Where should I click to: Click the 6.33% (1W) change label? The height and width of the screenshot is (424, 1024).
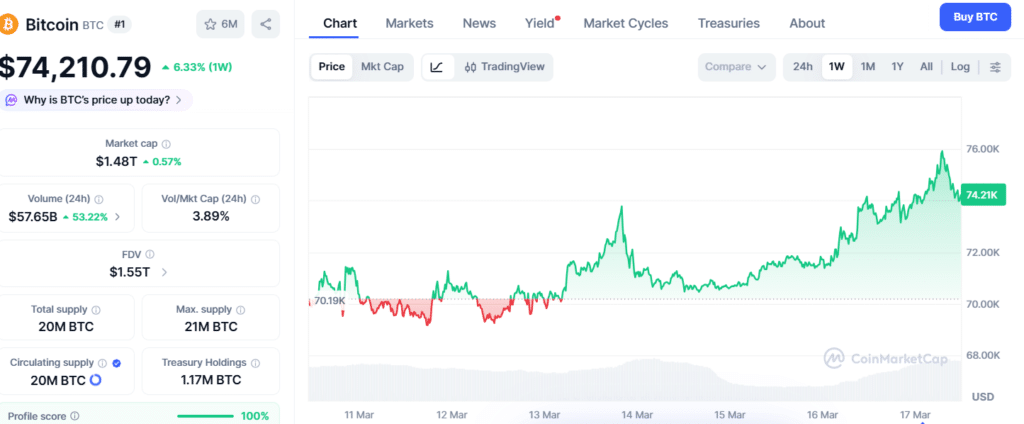click(x=197, y=67)
